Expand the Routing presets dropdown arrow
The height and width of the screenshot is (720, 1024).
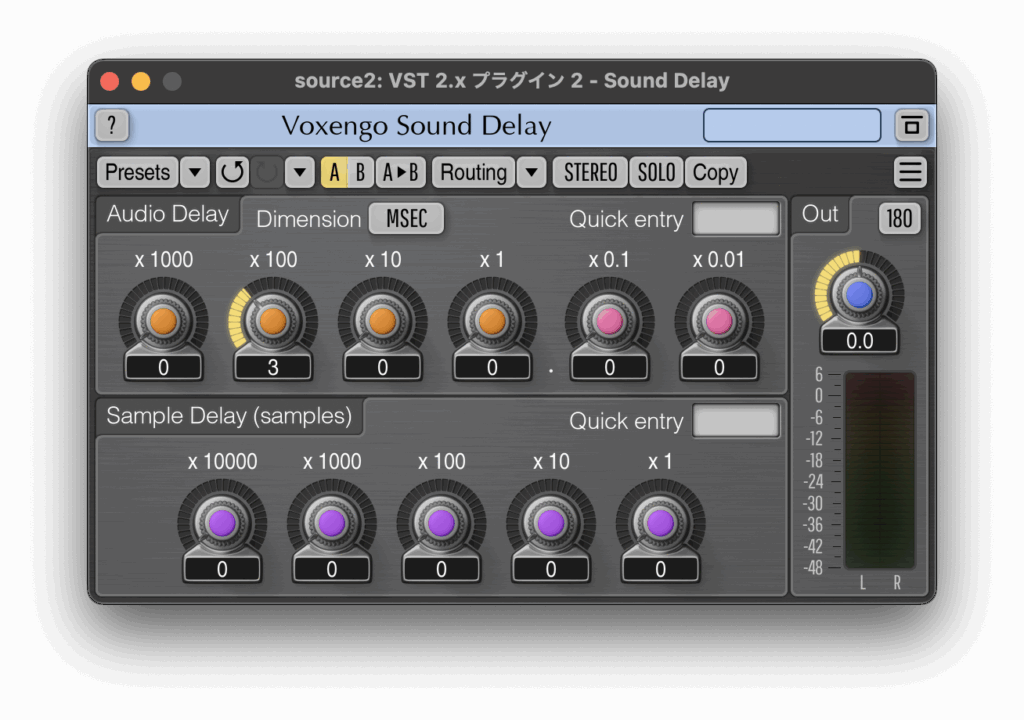pos(532,172)
